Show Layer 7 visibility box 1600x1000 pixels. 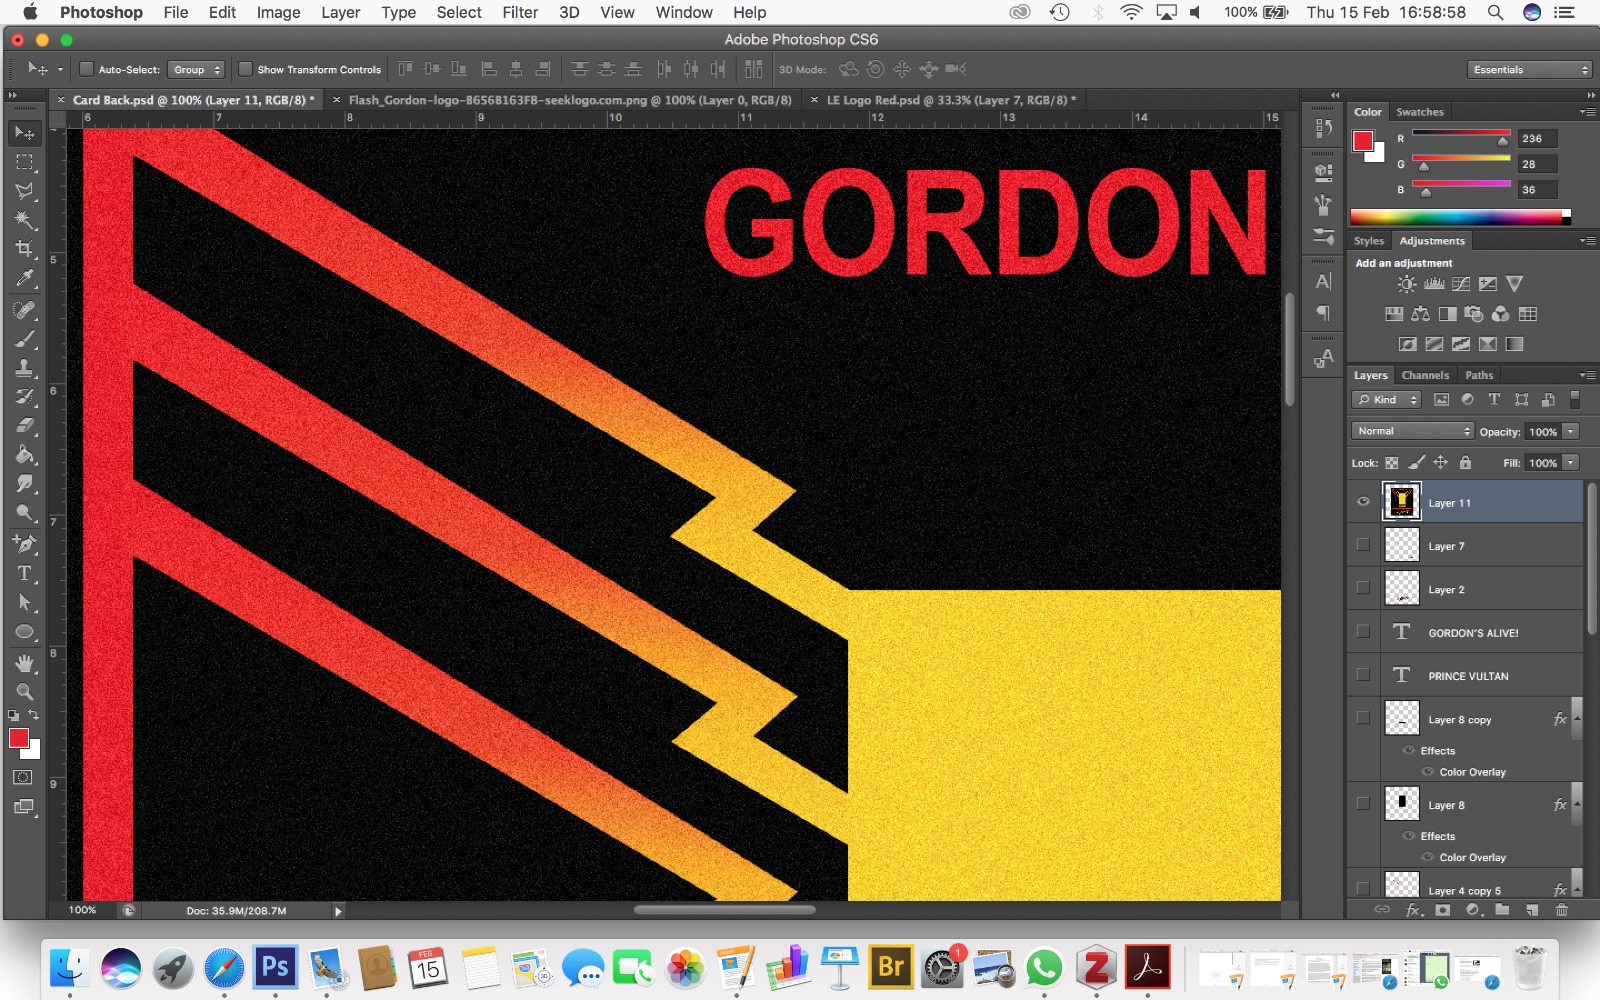point(1363,545)
